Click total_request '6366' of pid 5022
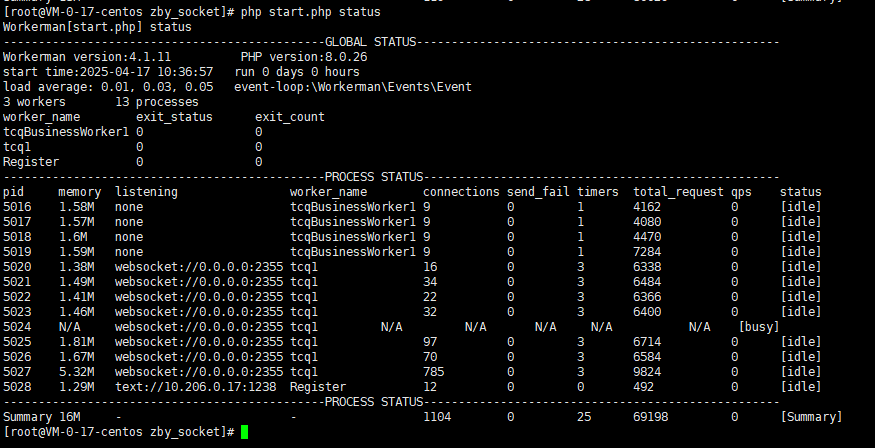875x448 pixels. point(647,297)
